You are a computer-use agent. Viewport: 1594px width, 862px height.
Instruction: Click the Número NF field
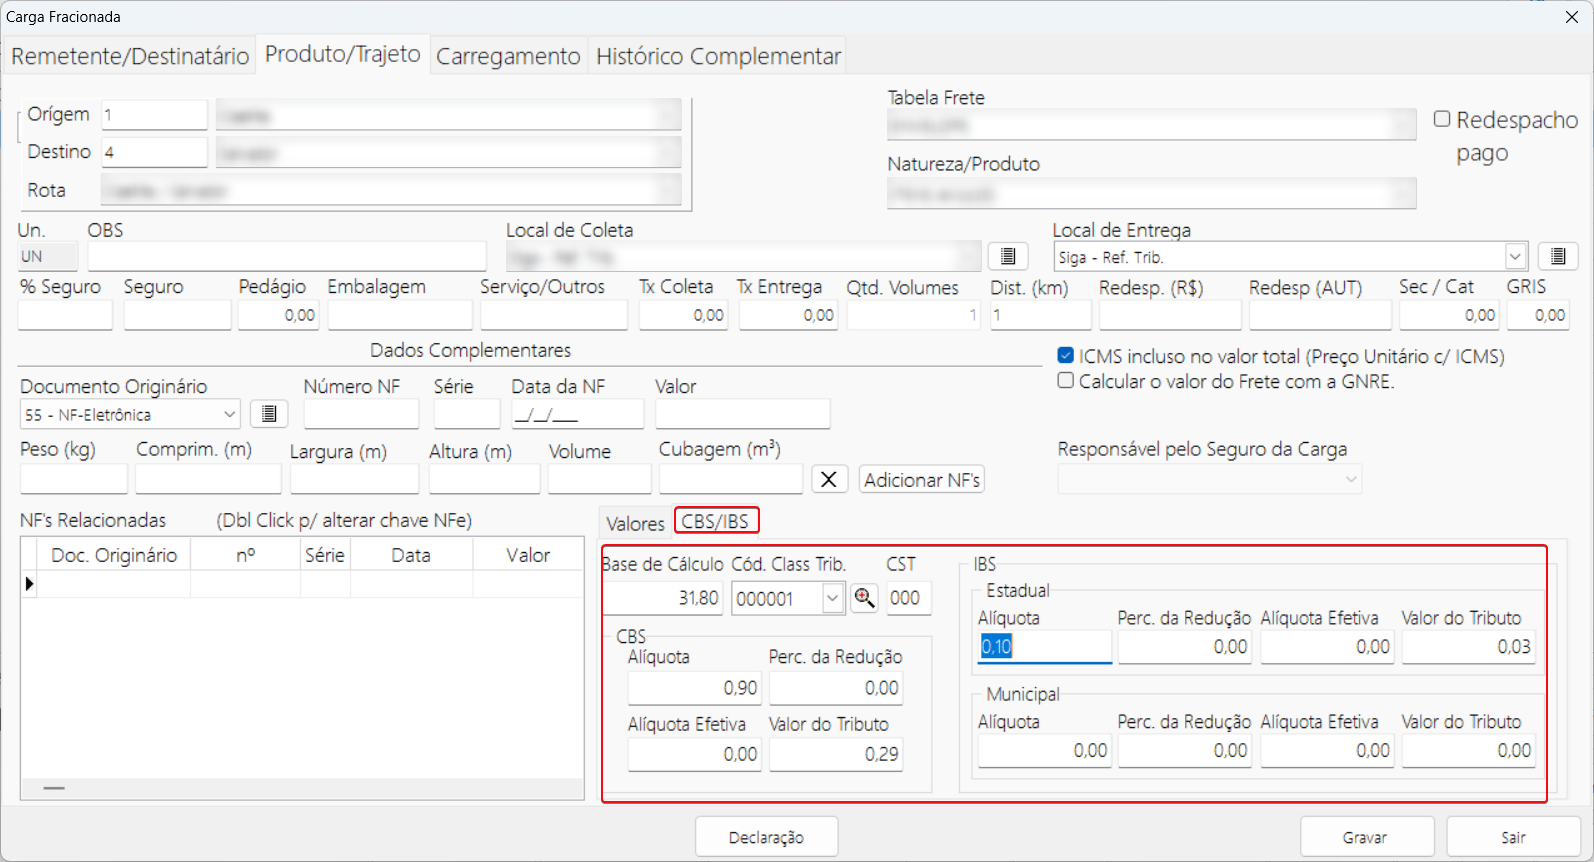click(x=361, y=414)
